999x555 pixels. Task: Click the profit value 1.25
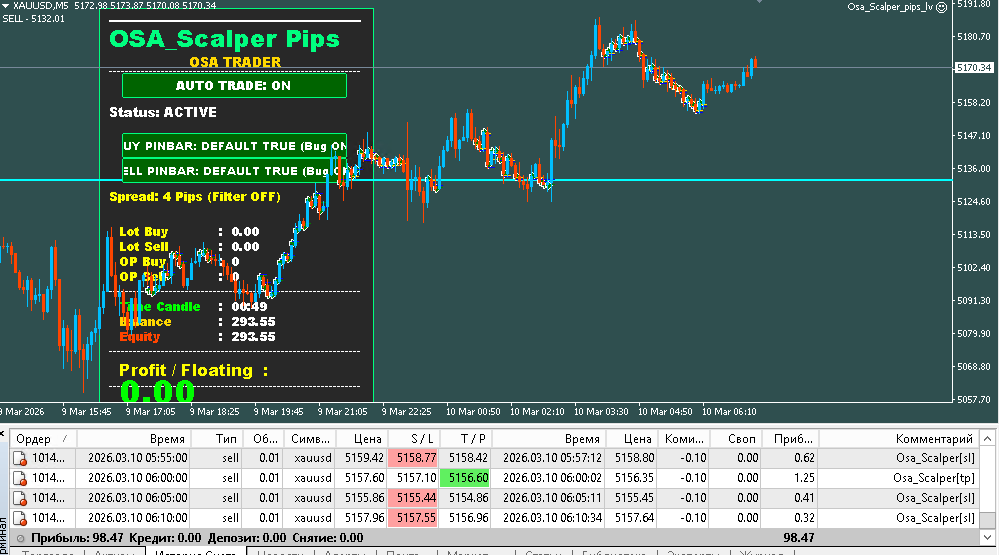(x=805, y=478)
